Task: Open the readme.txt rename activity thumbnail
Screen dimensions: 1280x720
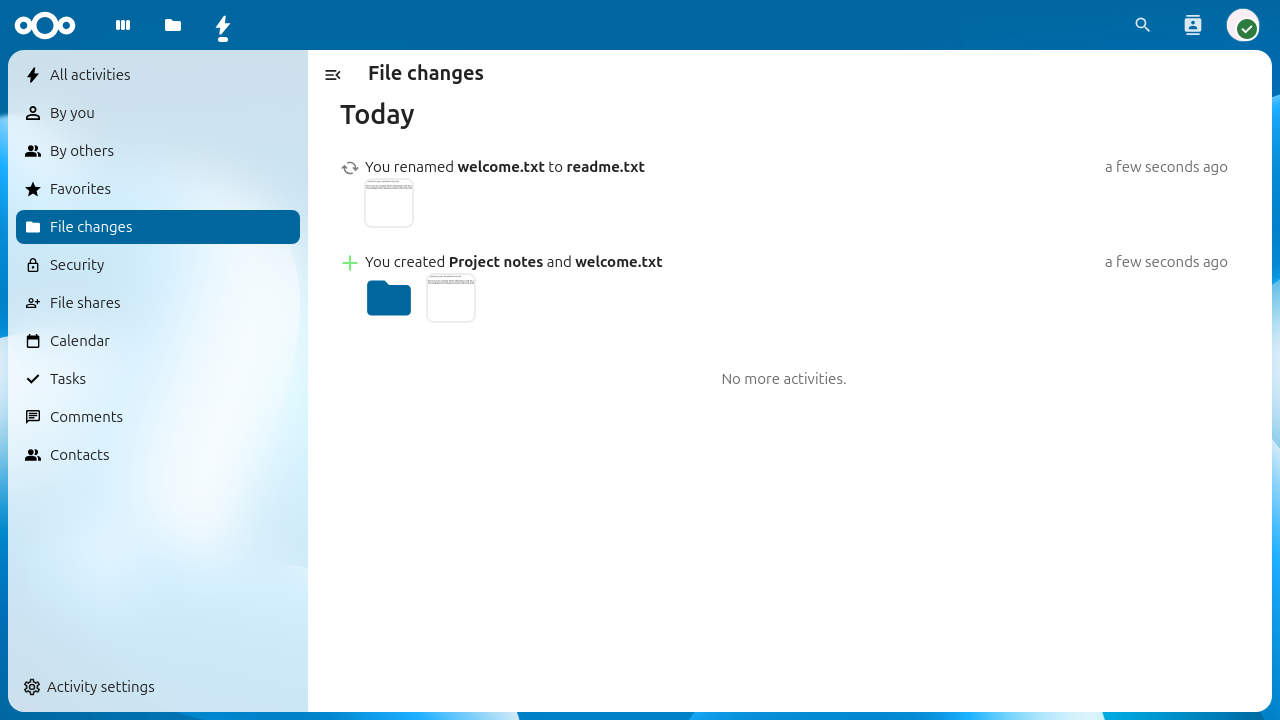Action: 388,203
